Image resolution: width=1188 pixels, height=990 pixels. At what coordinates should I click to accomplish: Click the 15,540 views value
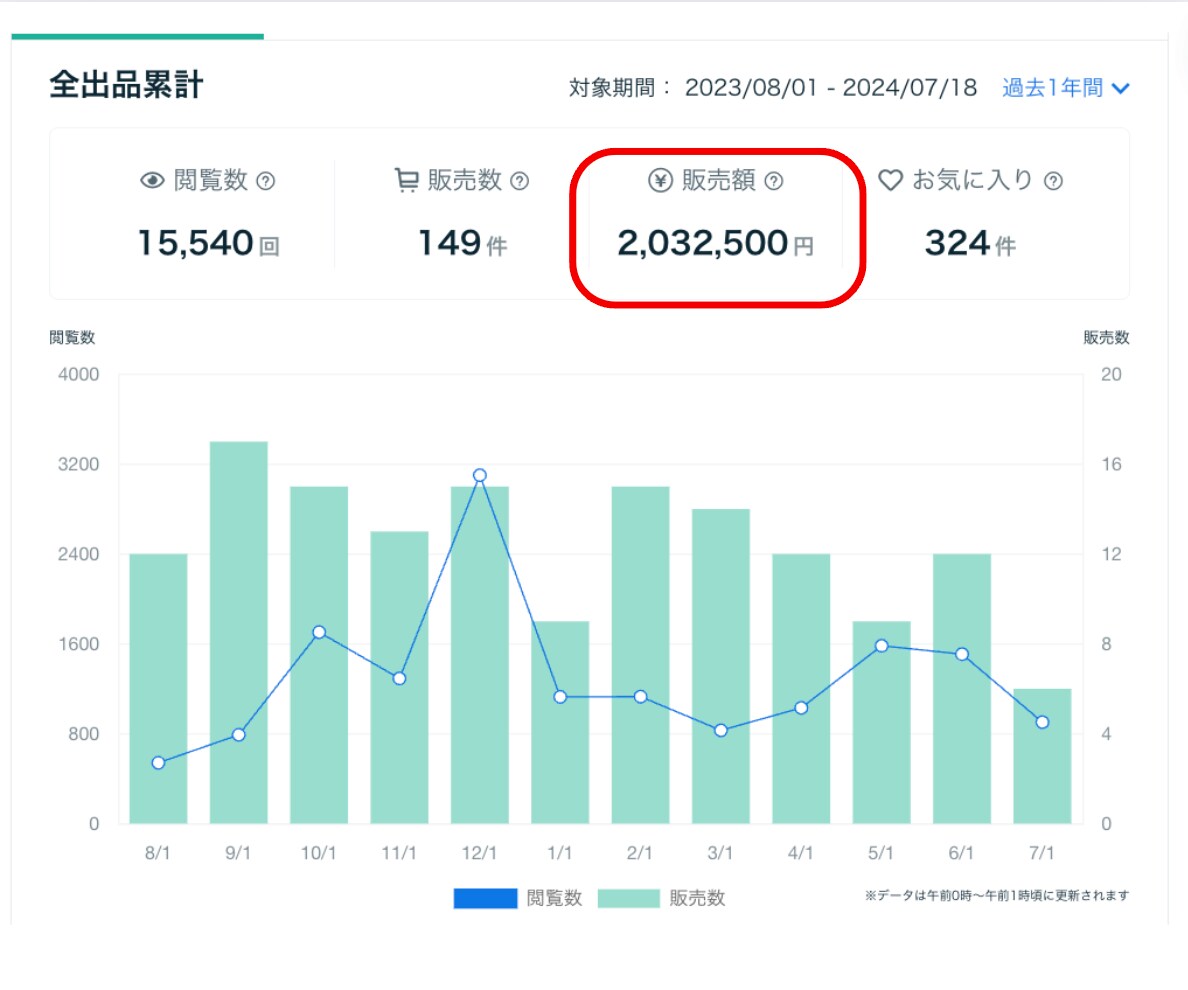195,243
